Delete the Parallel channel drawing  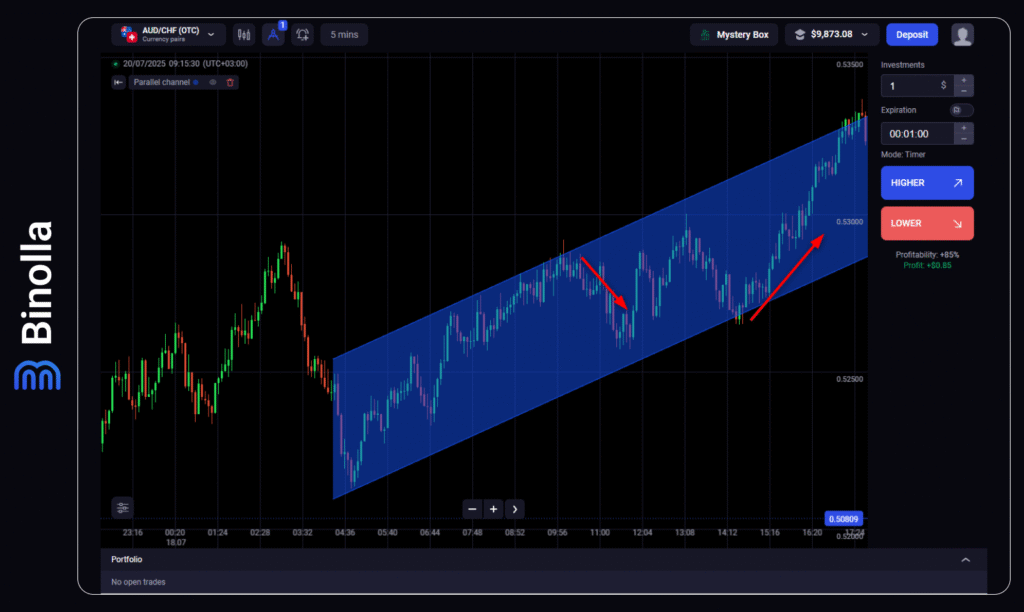[x=230, y=82]
